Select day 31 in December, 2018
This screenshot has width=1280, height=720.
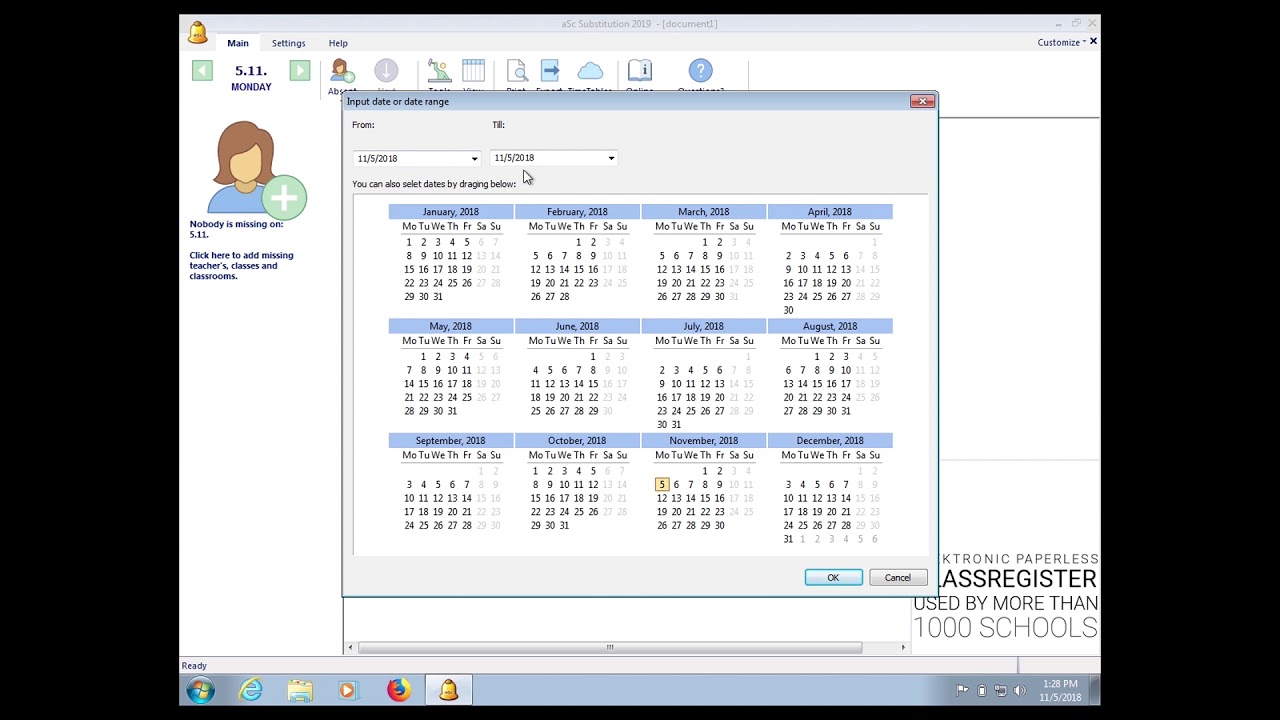788,539
